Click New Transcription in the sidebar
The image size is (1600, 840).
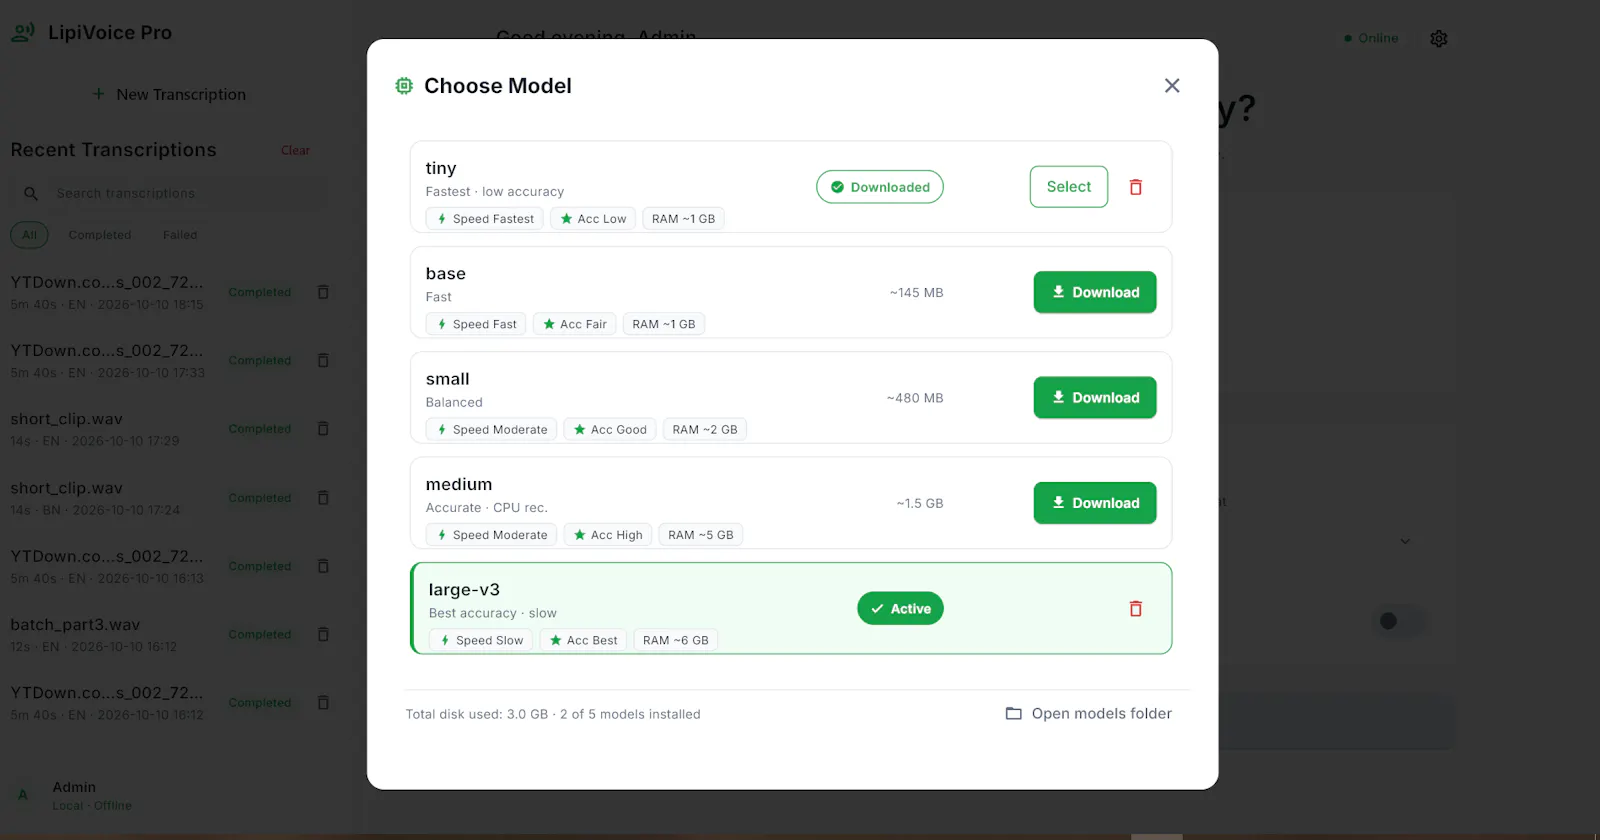point(170,94)
